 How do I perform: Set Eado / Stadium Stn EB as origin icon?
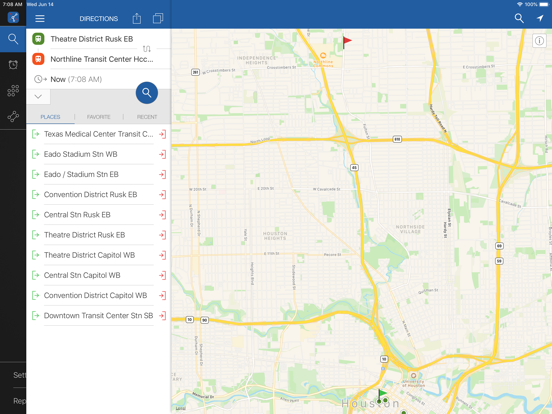click(x=36, y=174)
